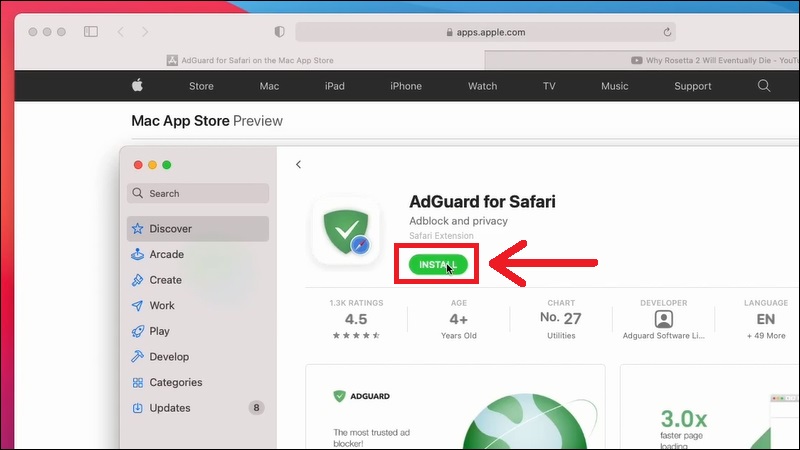Screen dimensions: 800x450
Task: Reload the page with the refresh icon
Action: [667, 32]
